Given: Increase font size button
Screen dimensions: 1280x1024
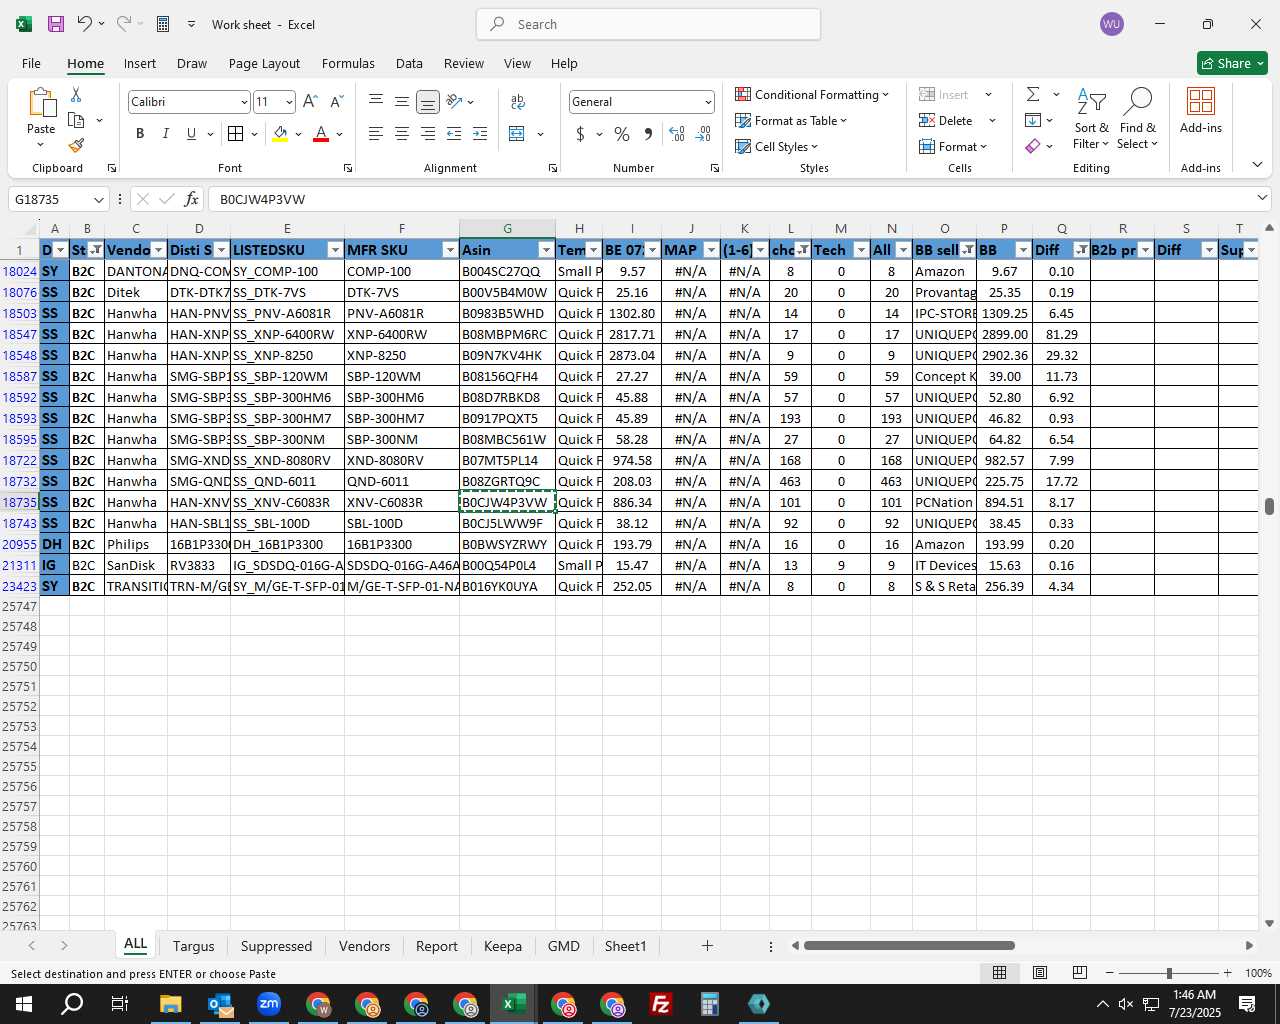Looking at the screenshot, I should point(310,102).
